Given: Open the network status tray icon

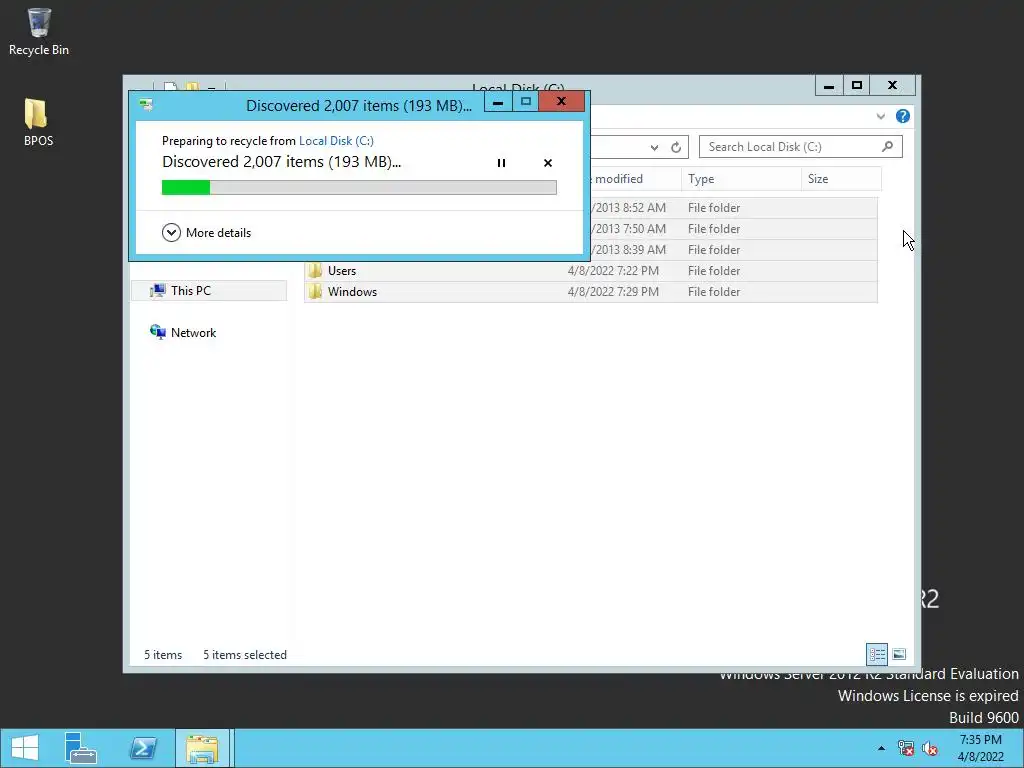Looking at the screenshot, I should 906,748.
